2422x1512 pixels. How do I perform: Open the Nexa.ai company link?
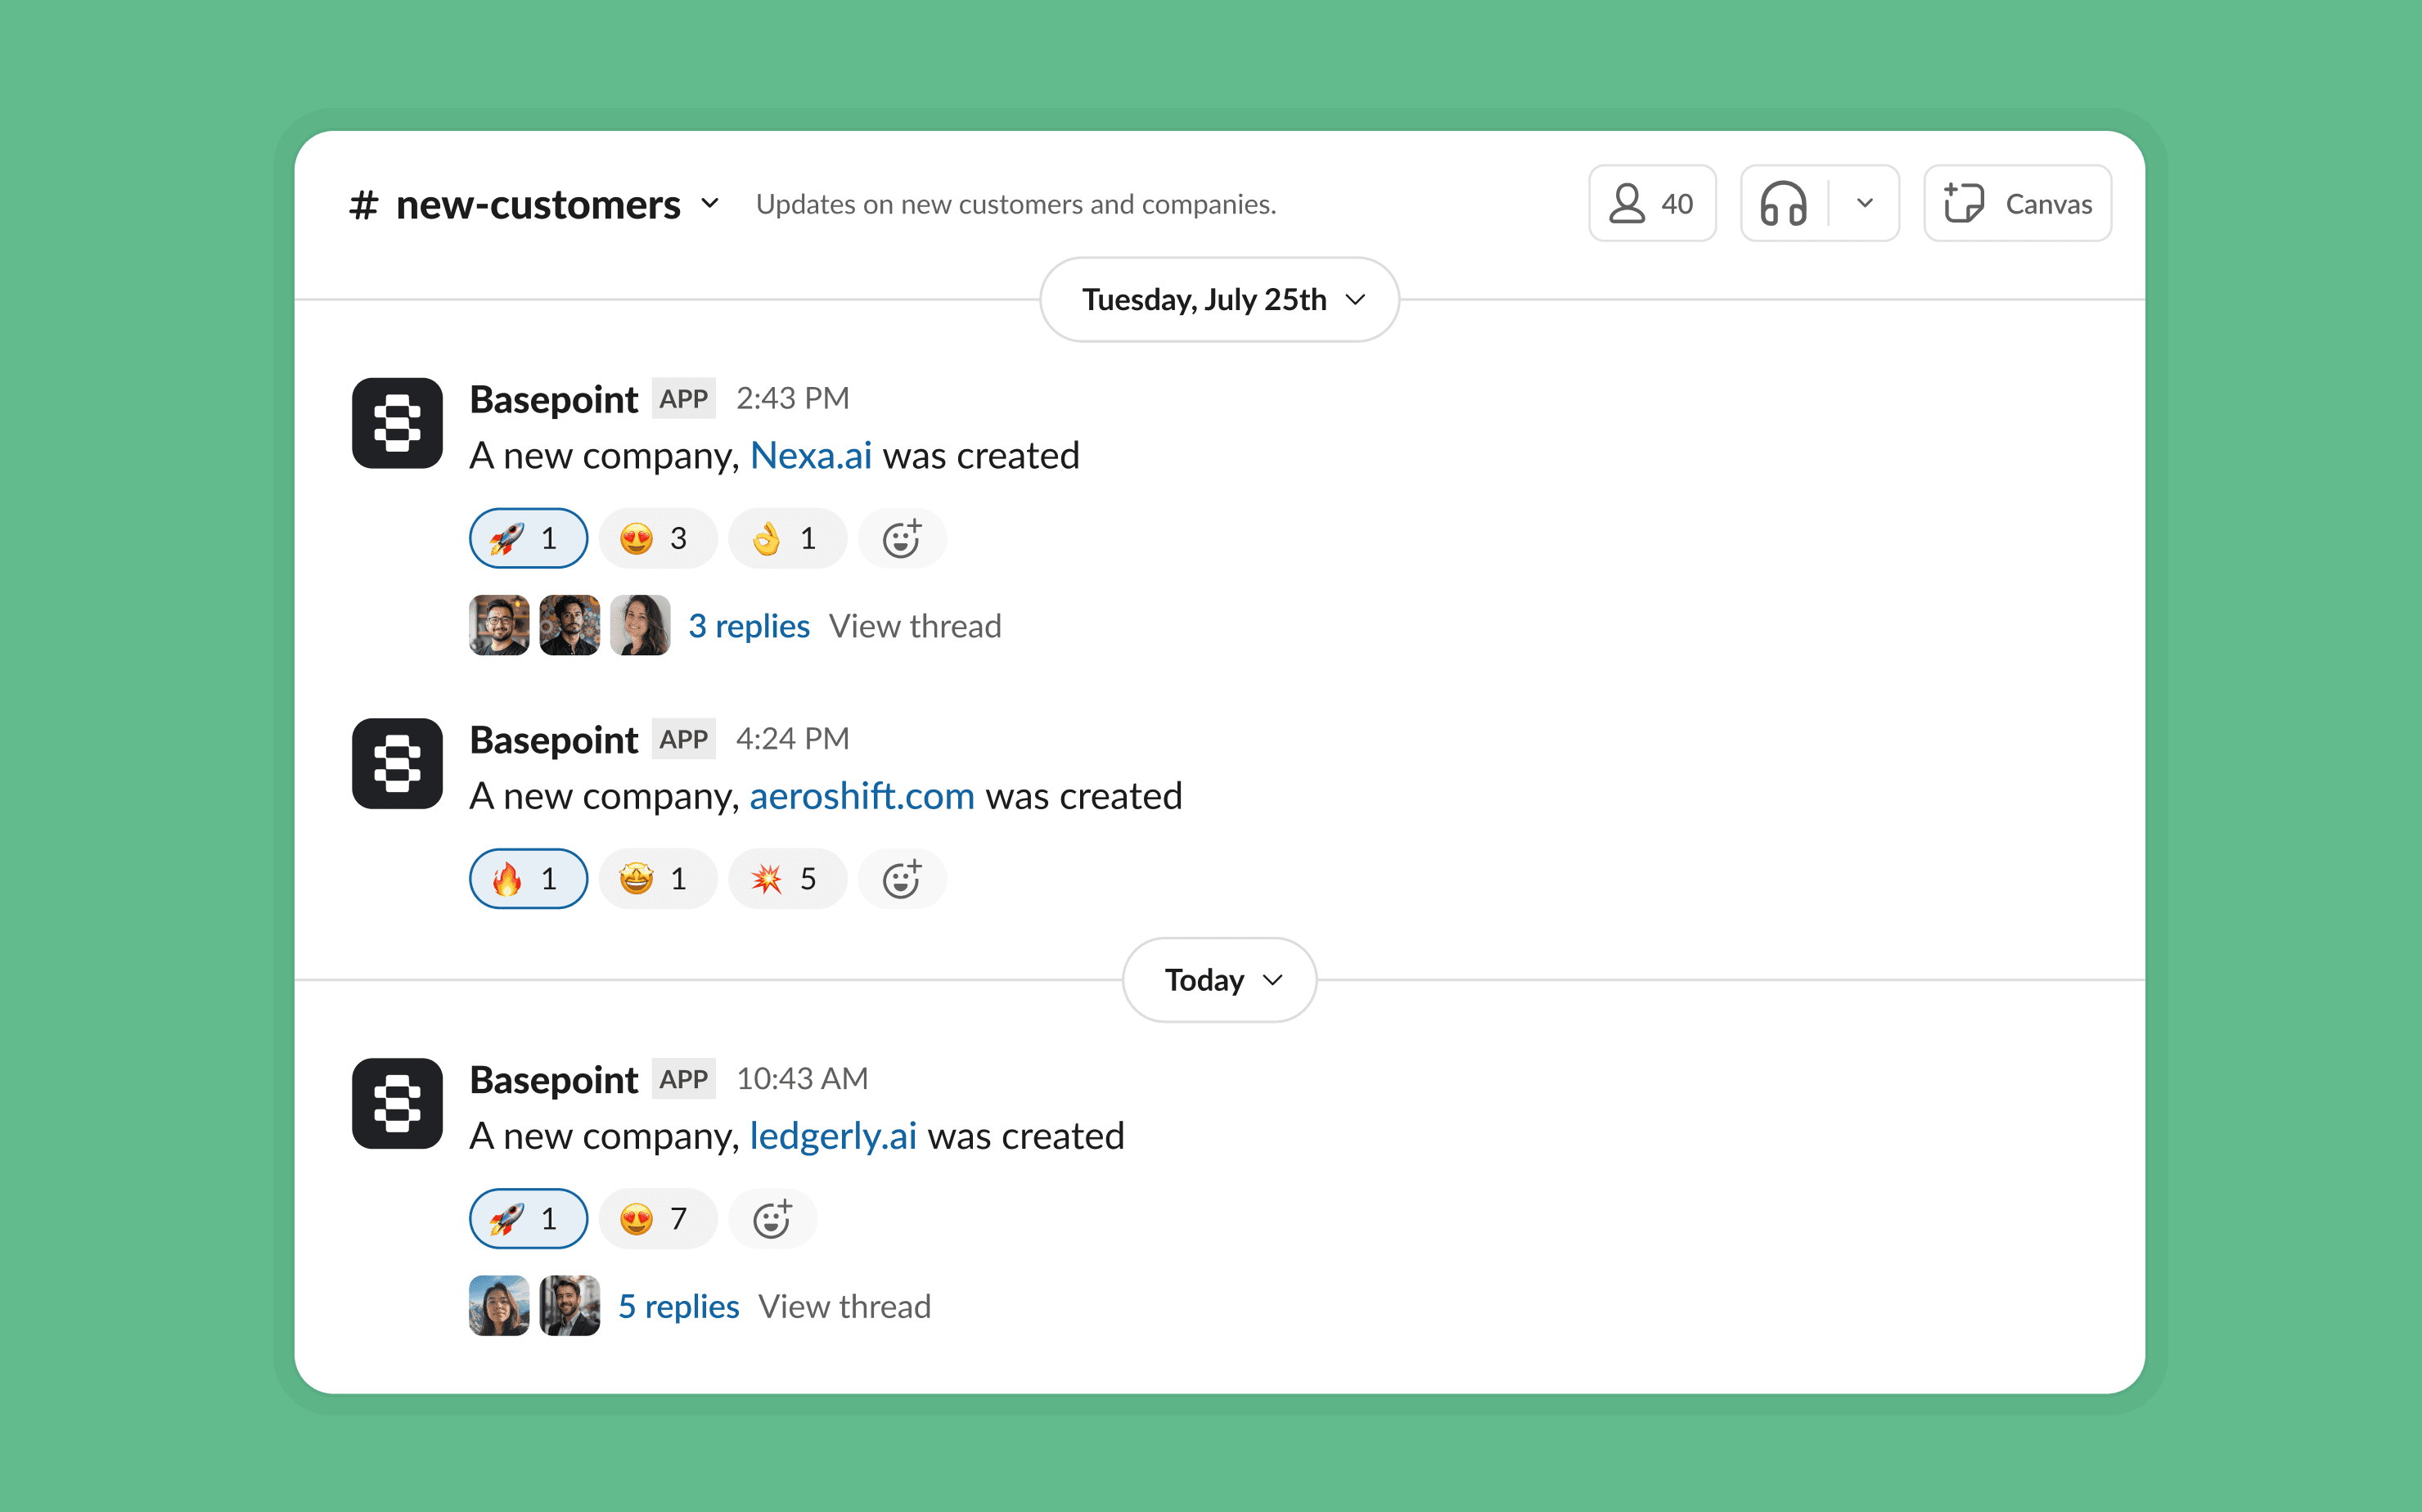click(810, 456)
